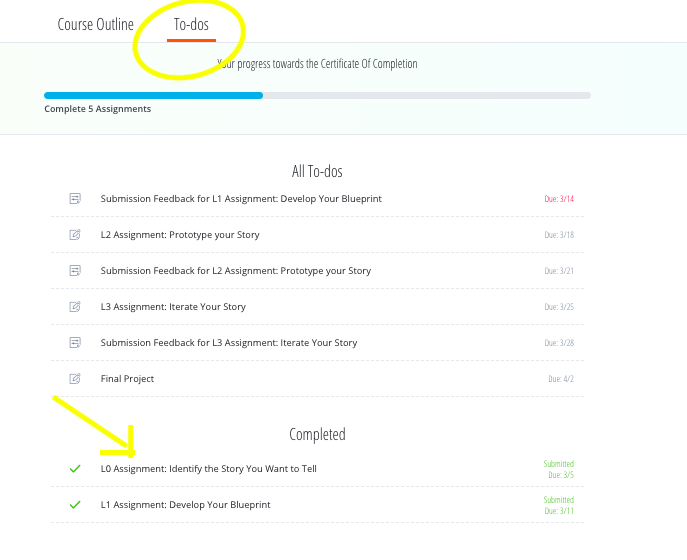Open Submission Feedback for L3 Assignment
Viewport: 687px width, 560px height.
(x=229, y=343)
